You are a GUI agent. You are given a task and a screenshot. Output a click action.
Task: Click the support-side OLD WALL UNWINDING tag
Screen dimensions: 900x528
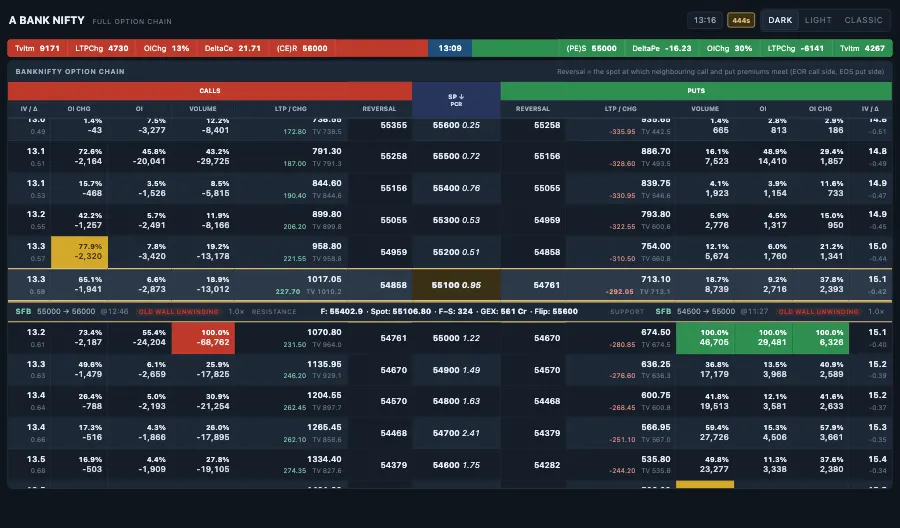click(818, 312)
